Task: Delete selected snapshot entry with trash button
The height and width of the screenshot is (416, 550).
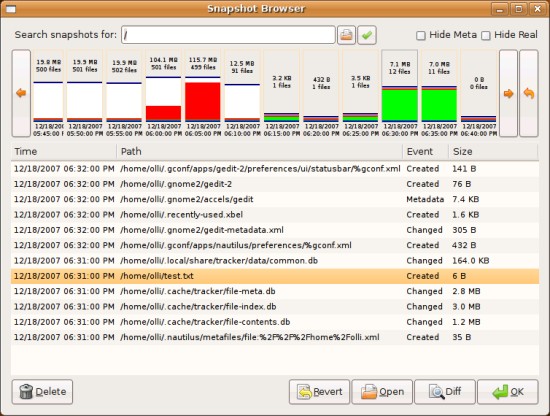Action: point(42,392)
